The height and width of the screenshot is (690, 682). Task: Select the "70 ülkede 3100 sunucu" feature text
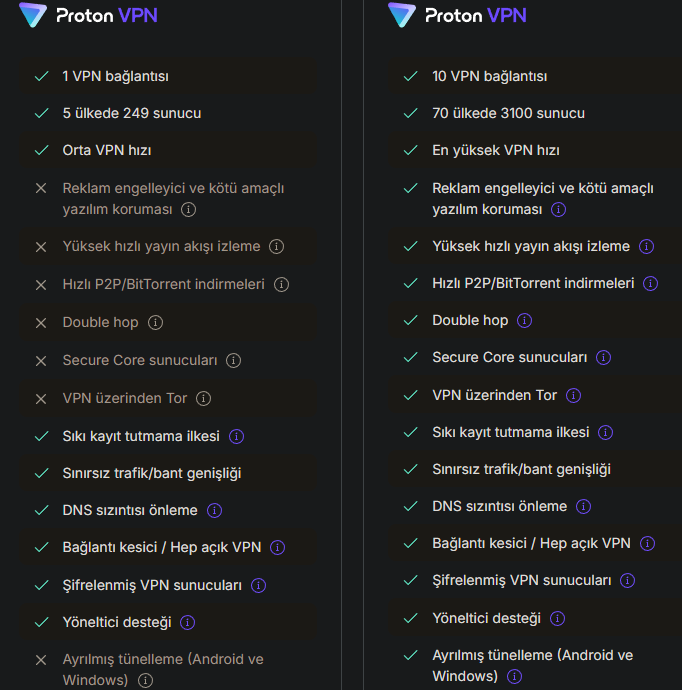508,113
